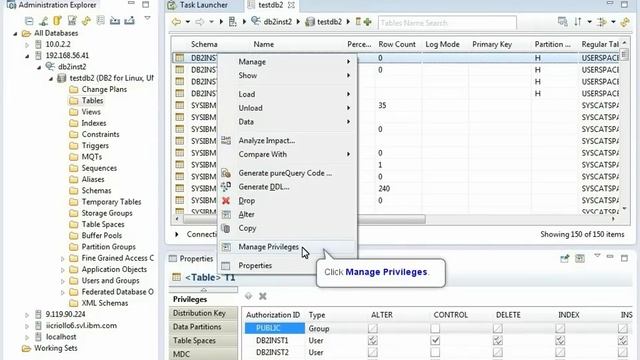This screenshot has width=640, height=360.
Task: Toggle the ALTER checkbox for DB2INST1
Action: pyautogui.click(x=373, y=340)
